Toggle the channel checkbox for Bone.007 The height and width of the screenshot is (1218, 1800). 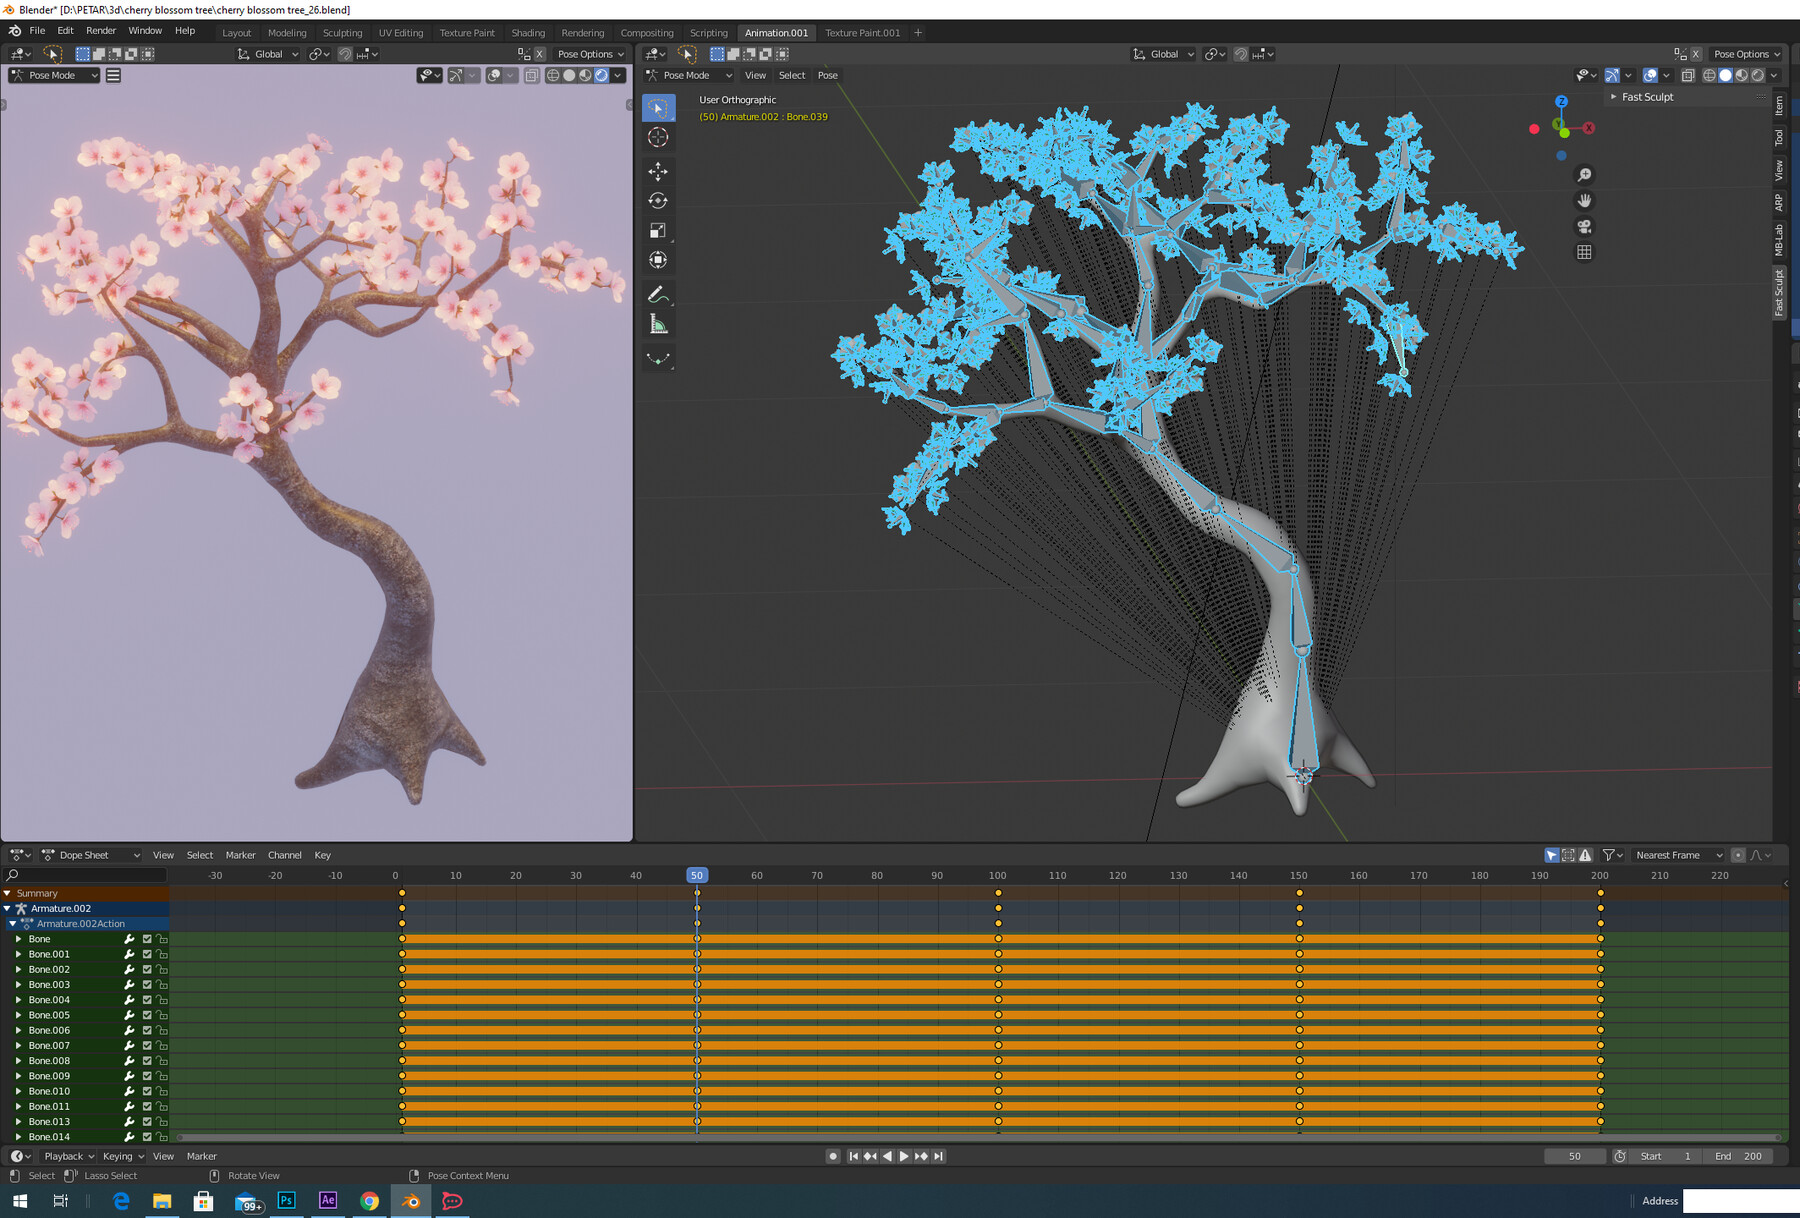(x=147, y=1046)
